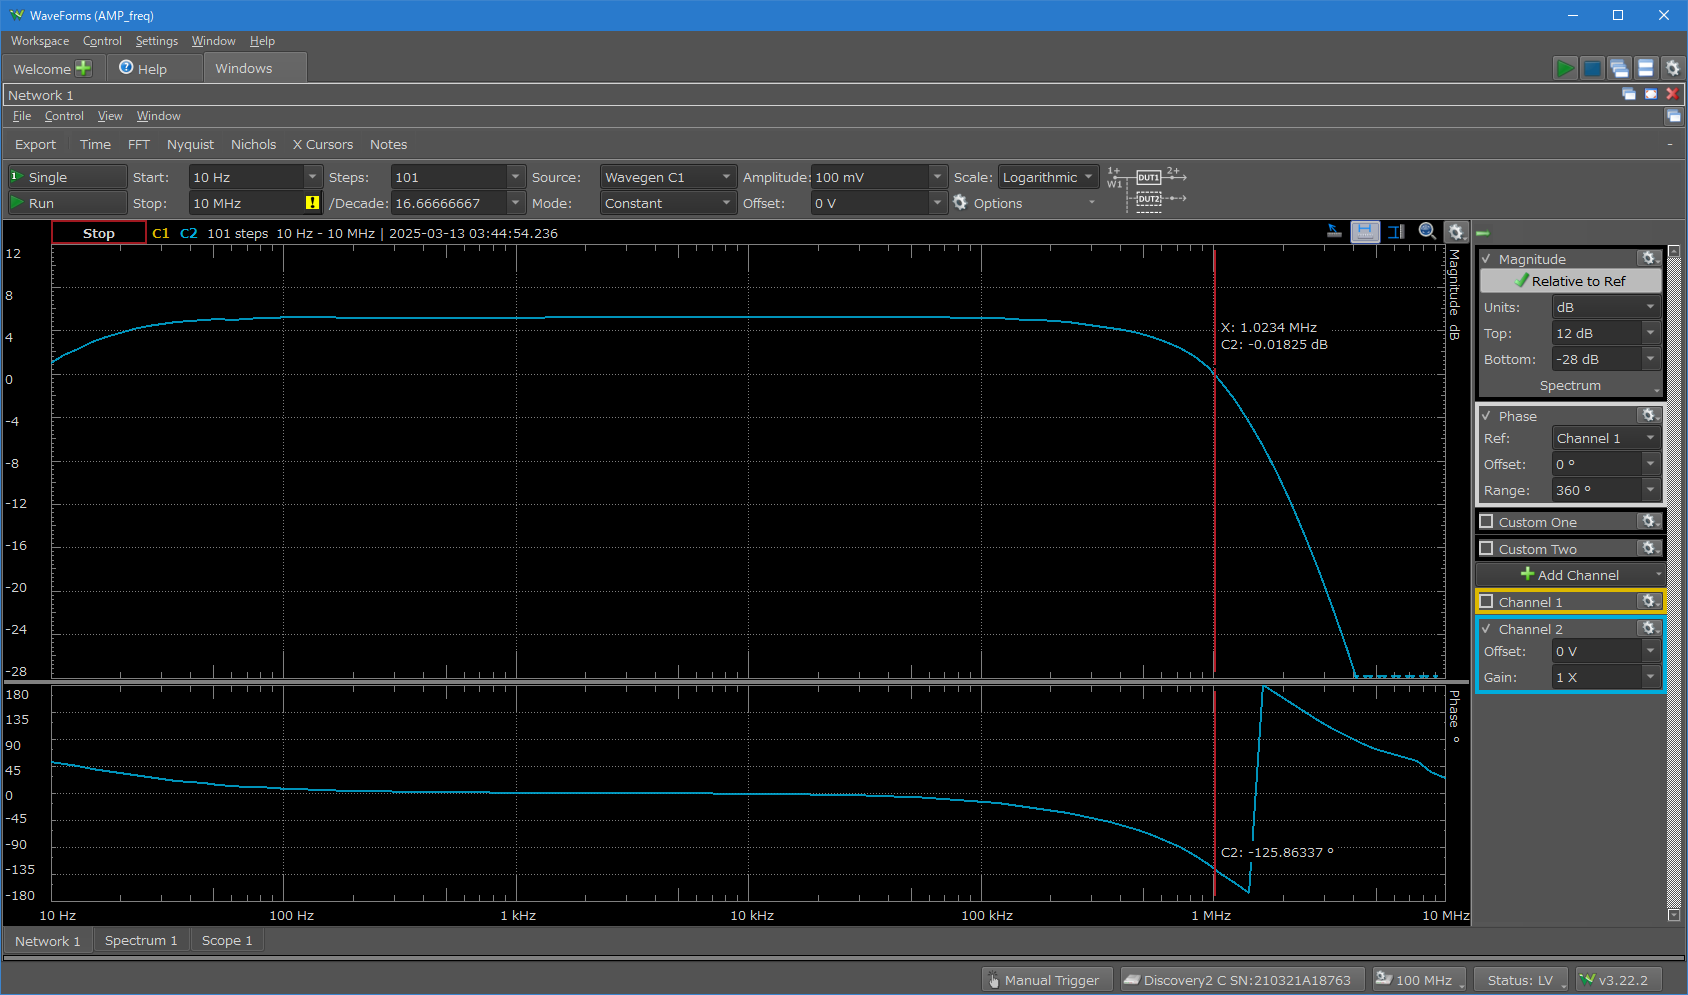The width and height of the screenshot is (1688, 995).
Task: Open the Workspace menu
Action: pyautogui.click(x=40, y=41)
